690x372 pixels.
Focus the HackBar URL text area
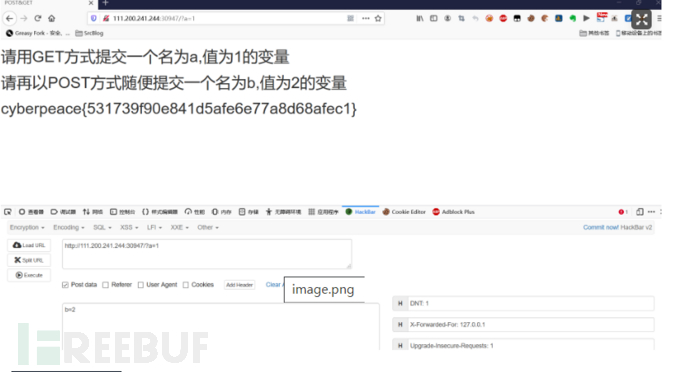click(x=207, y=254)
